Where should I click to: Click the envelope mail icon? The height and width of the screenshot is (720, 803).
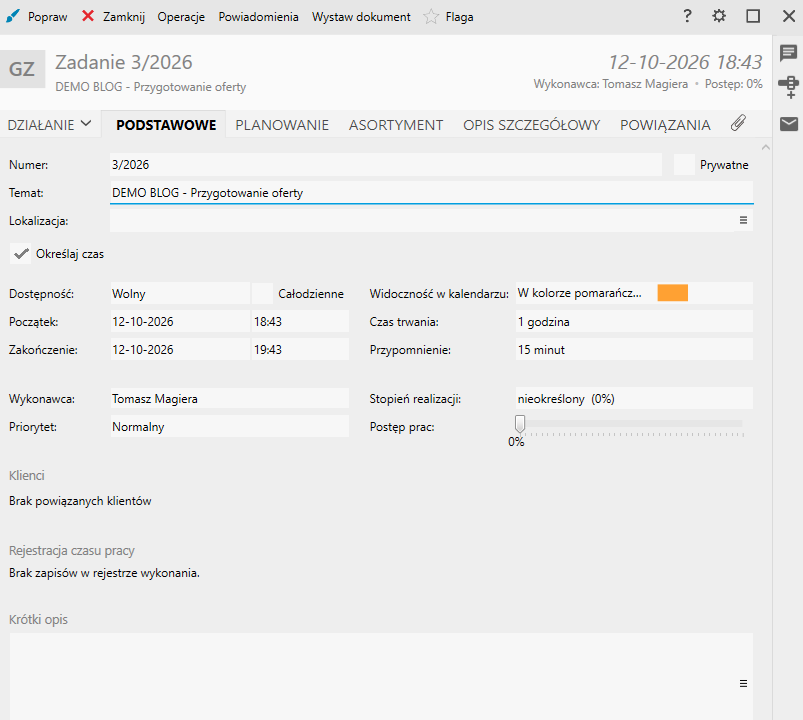789,123
